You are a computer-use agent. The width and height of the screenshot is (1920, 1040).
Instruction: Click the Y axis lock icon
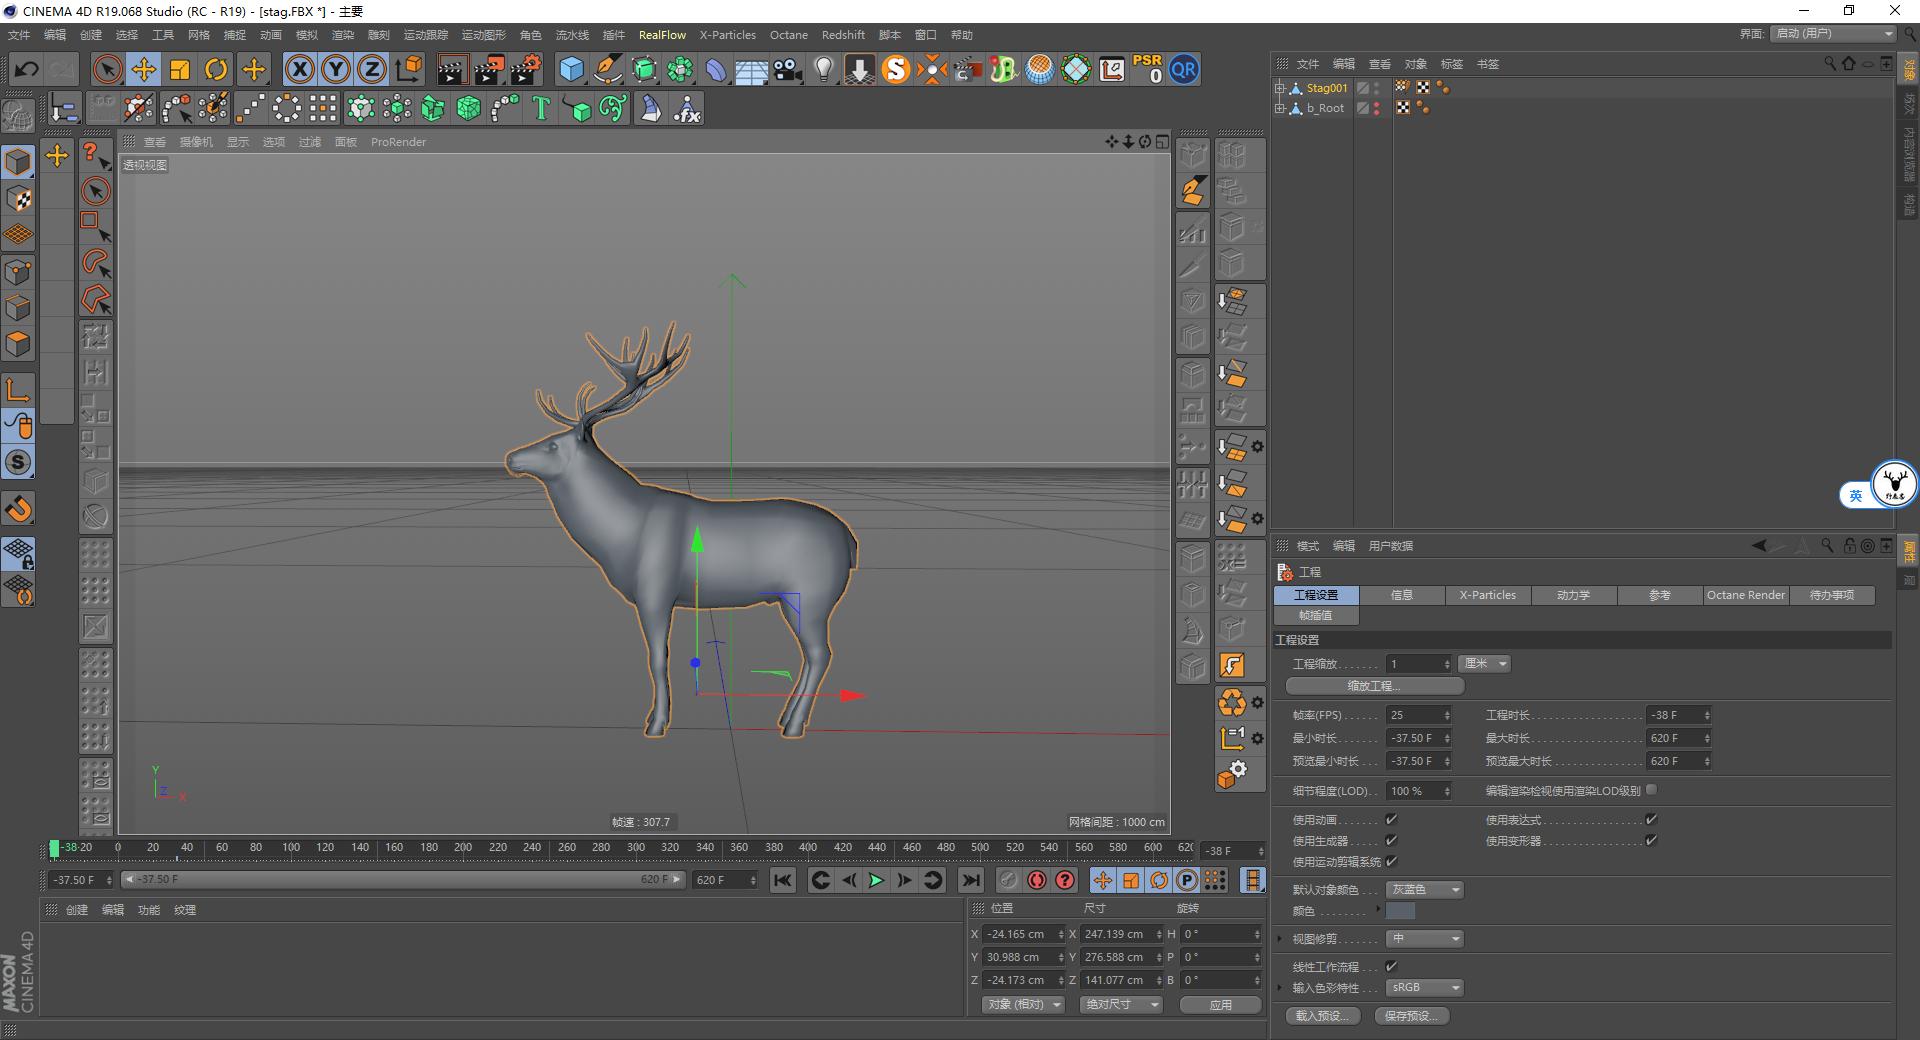point(335,69)
